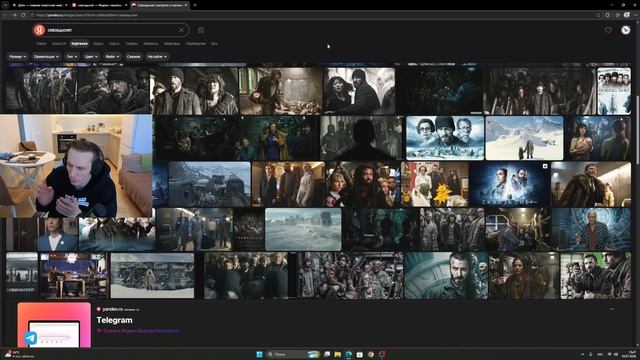The image size is (640, 360).
Task: Click the red Yandex Browser taskbar icon
Action: [382, 354]
